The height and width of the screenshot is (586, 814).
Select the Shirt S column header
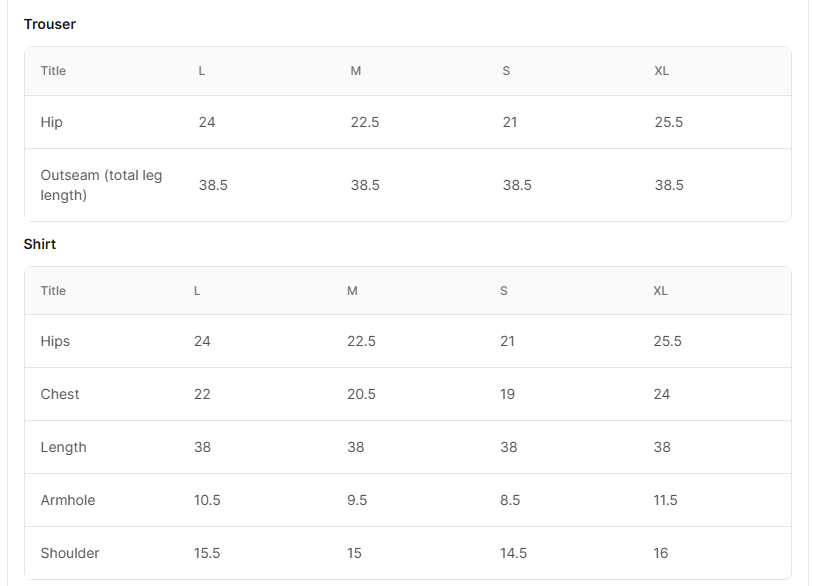coord(504,291)
